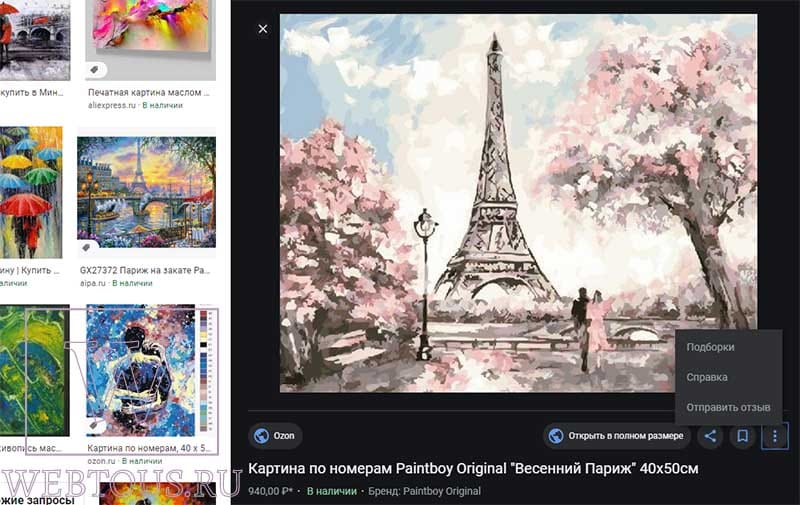Click the Бренд: Paintboy Original text
Screen dimensions: 800x505
(x=424, y=491)
